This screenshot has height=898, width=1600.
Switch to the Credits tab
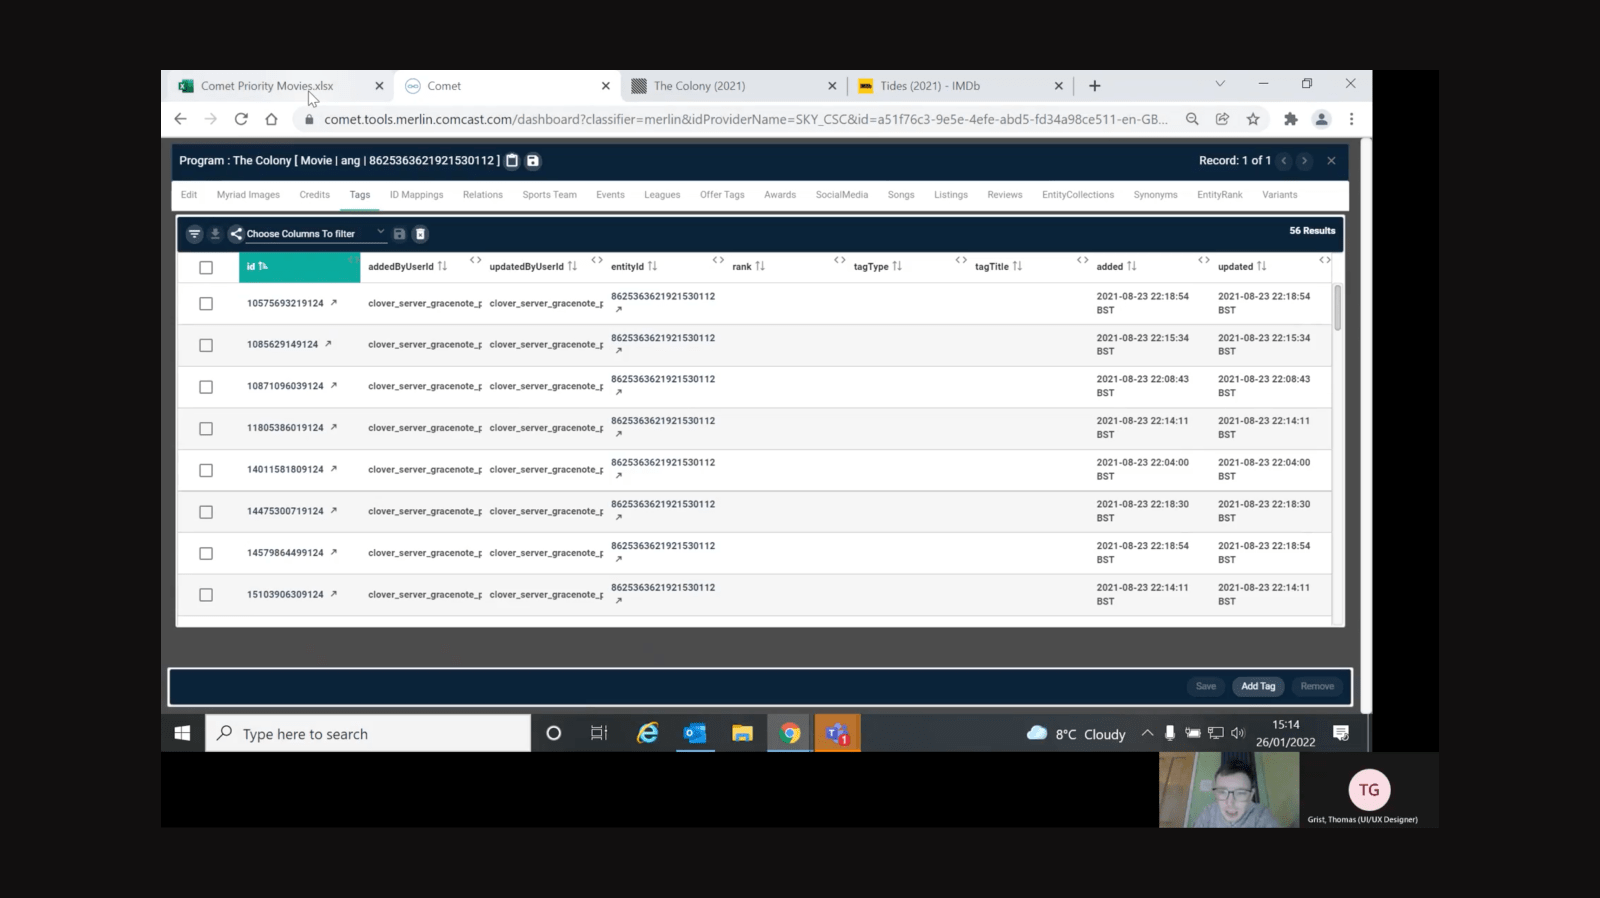pos(314,195)
